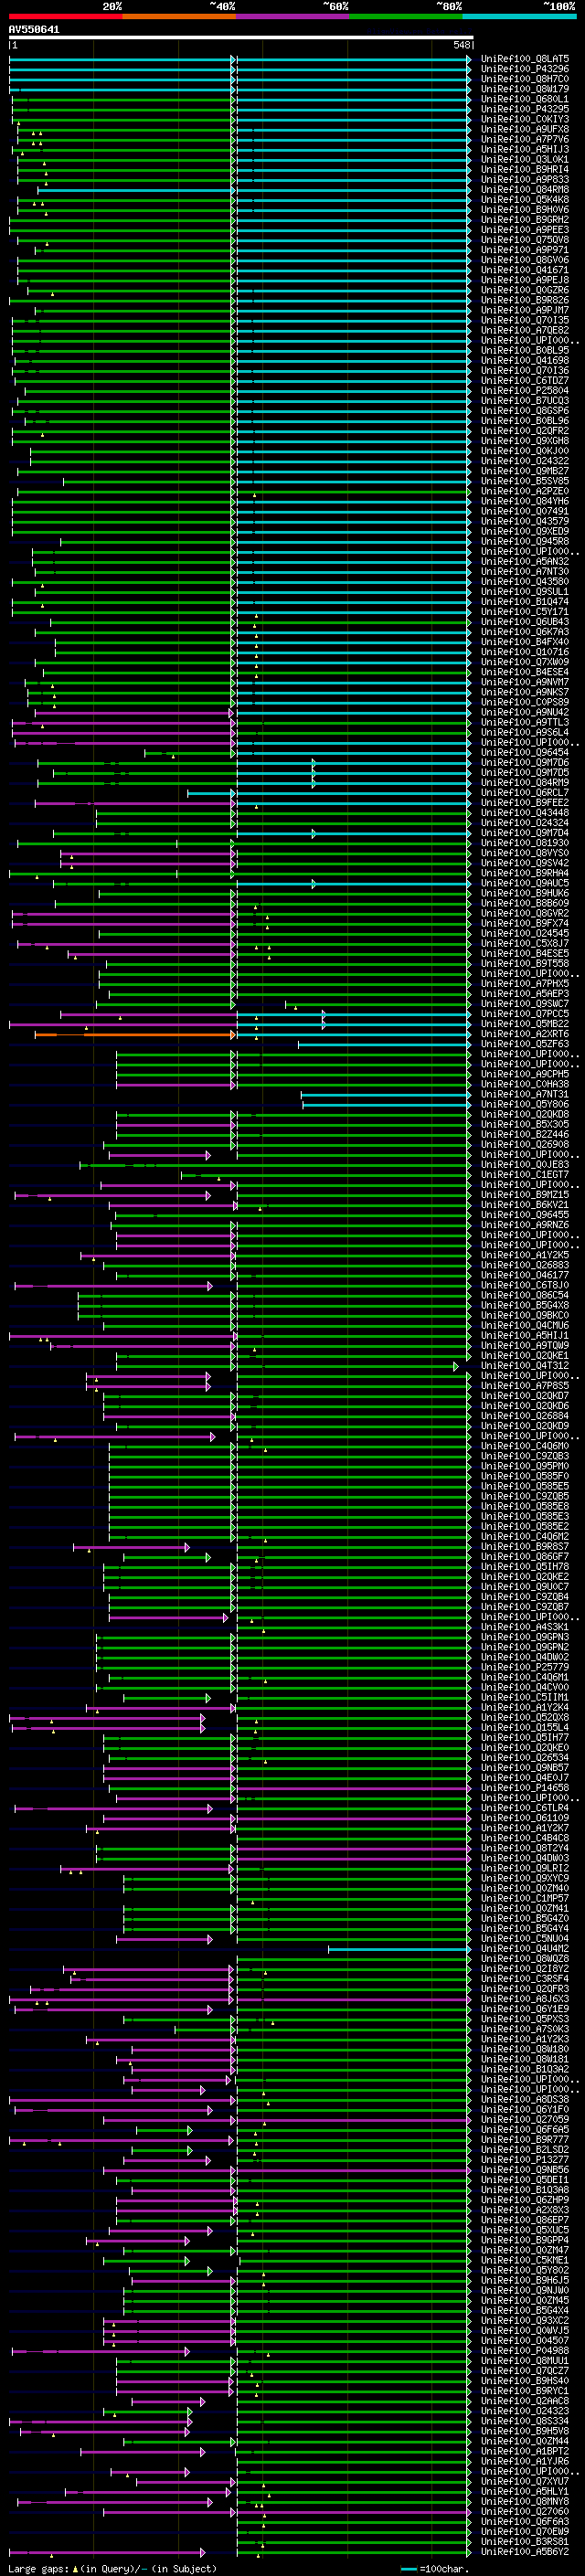Click the =100char. scale legend

tap(435, 2568)
